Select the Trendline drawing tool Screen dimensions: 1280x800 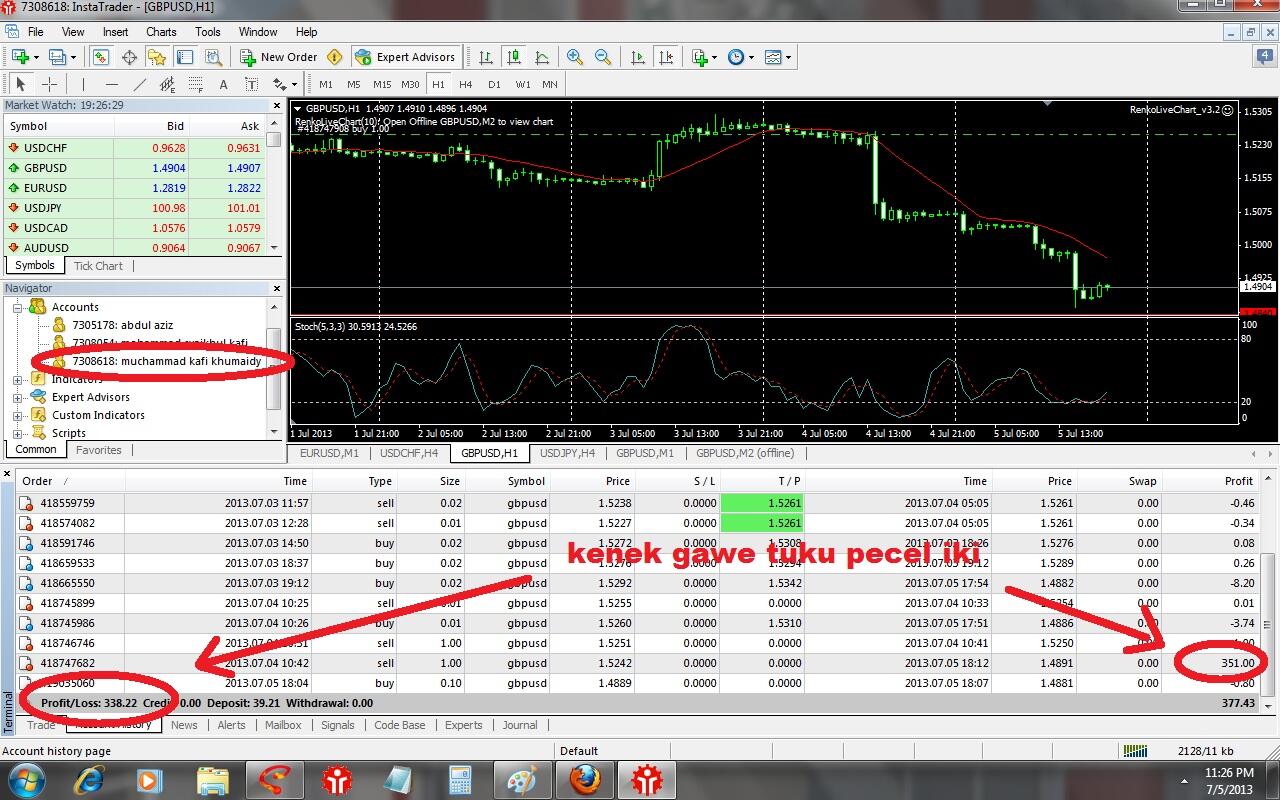pos(139,84)
